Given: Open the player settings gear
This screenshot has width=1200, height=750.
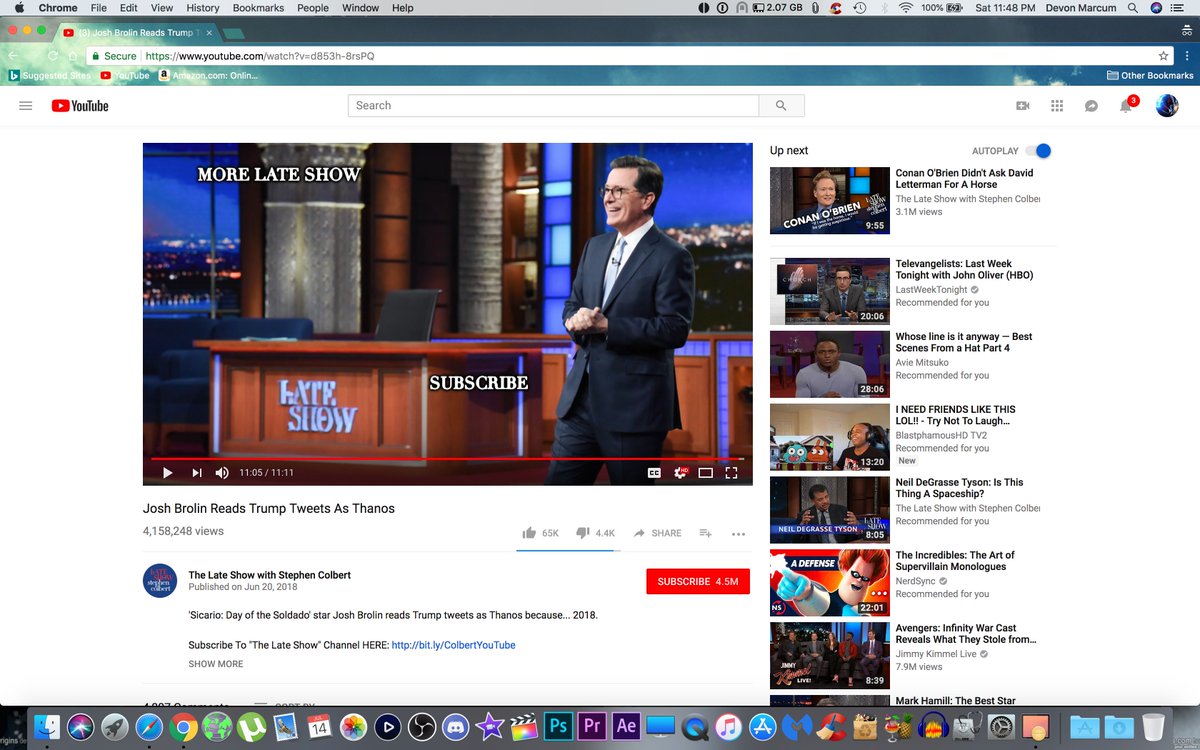Looking at the screenshot, I should coord(681,473).
